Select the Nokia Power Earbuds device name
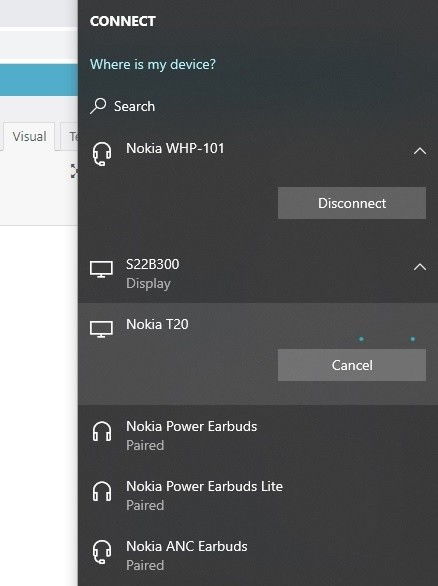Viewport: 438px width, 586px height. click(191, 426)
